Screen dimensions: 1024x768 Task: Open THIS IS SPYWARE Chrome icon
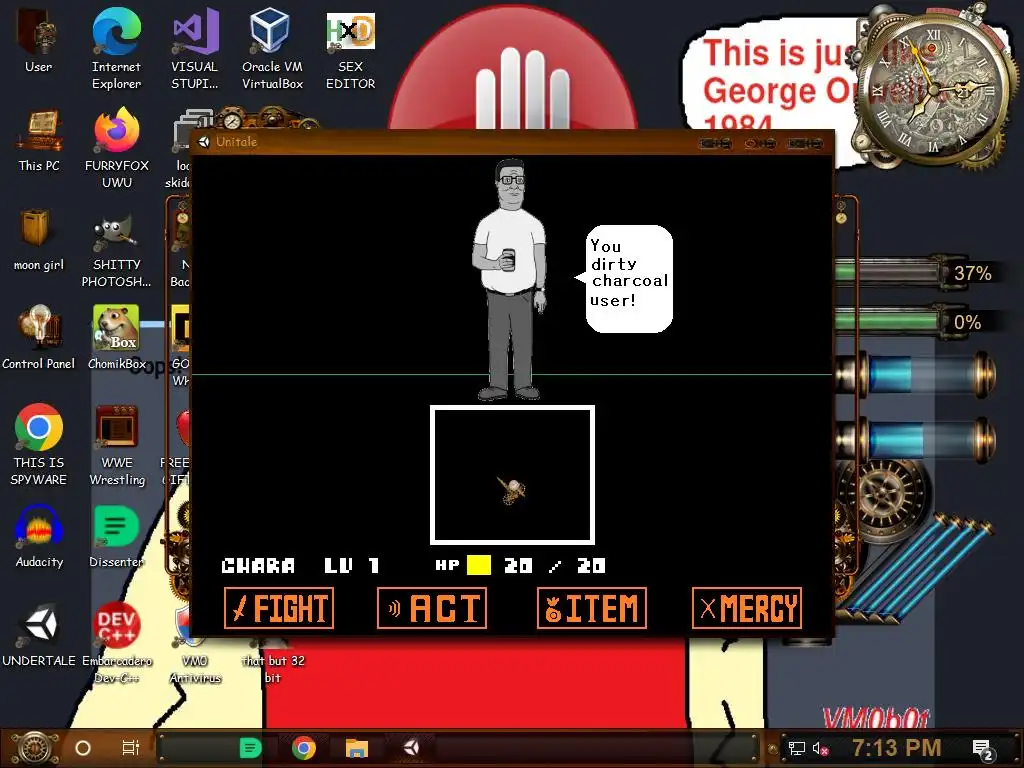point(39,445)
